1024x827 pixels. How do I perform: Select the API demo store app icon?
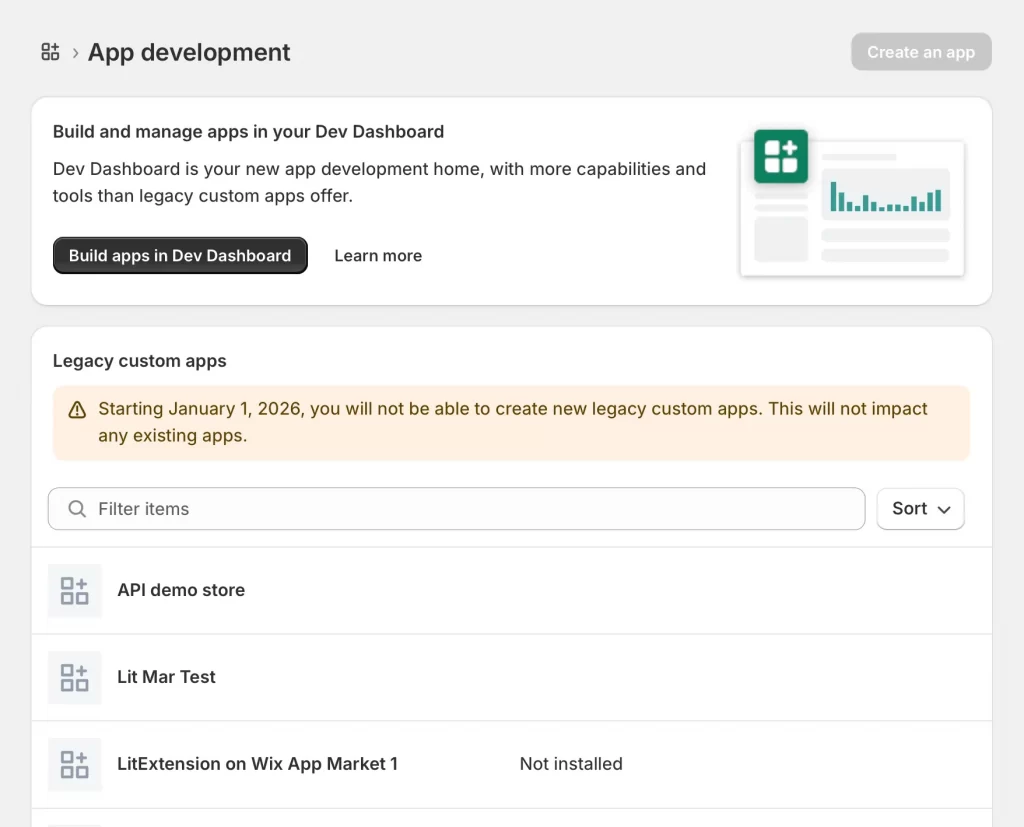pyautogui.click(x=74, y=590)
